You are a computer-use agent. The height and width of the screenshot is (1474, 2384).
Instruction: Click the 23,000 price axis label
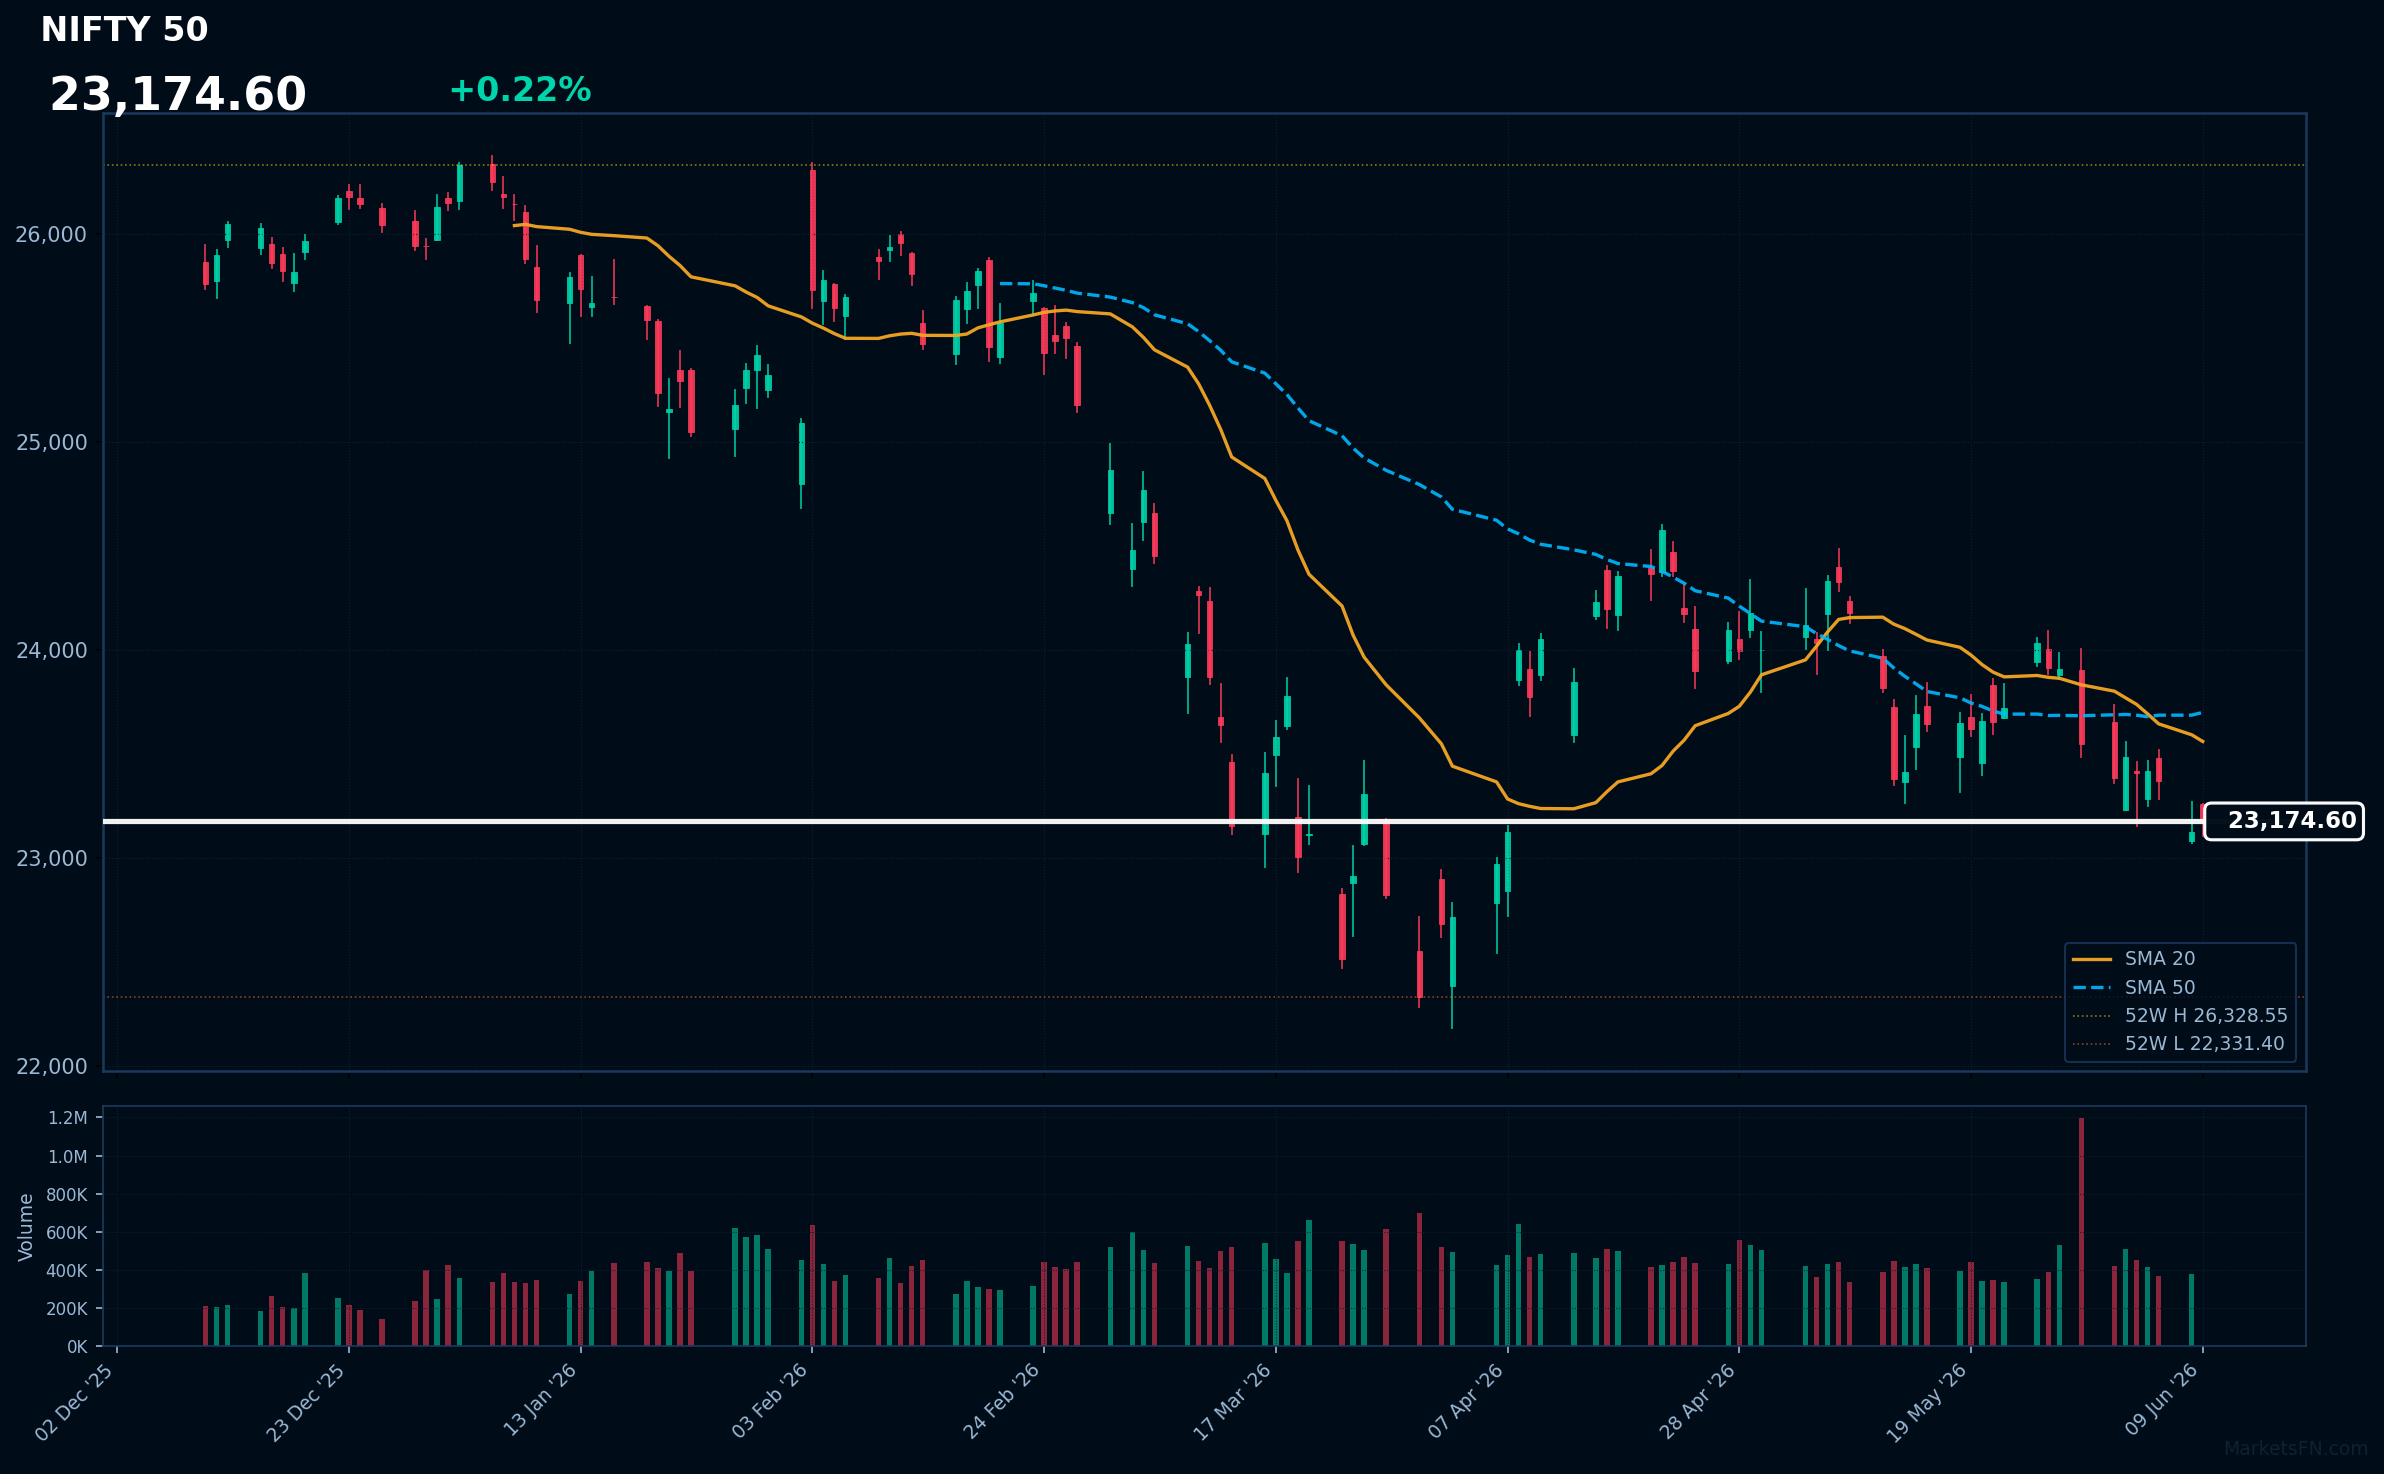(51, 859)
